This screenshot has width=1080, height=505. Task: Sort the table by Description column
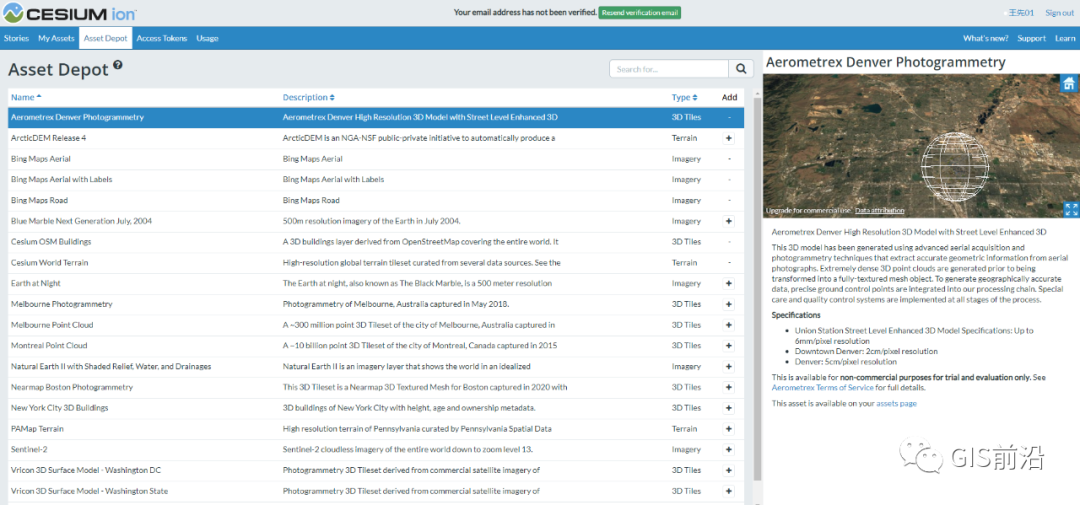[309, 97]
